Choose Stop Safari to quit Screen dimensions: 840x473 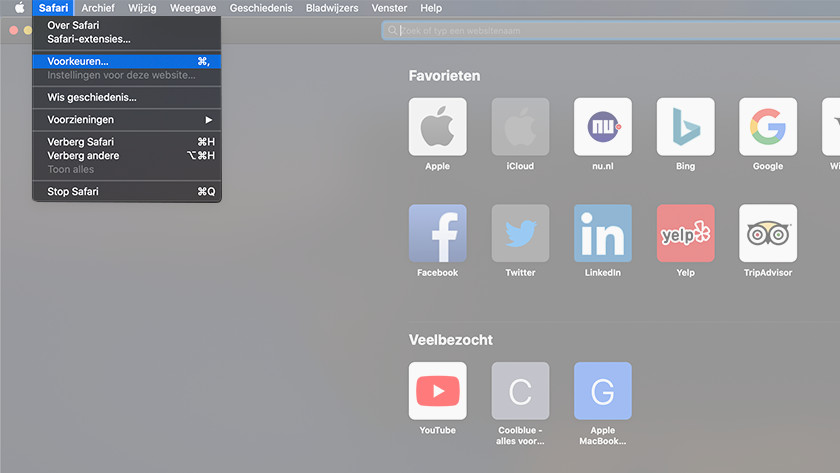point(126,191)
